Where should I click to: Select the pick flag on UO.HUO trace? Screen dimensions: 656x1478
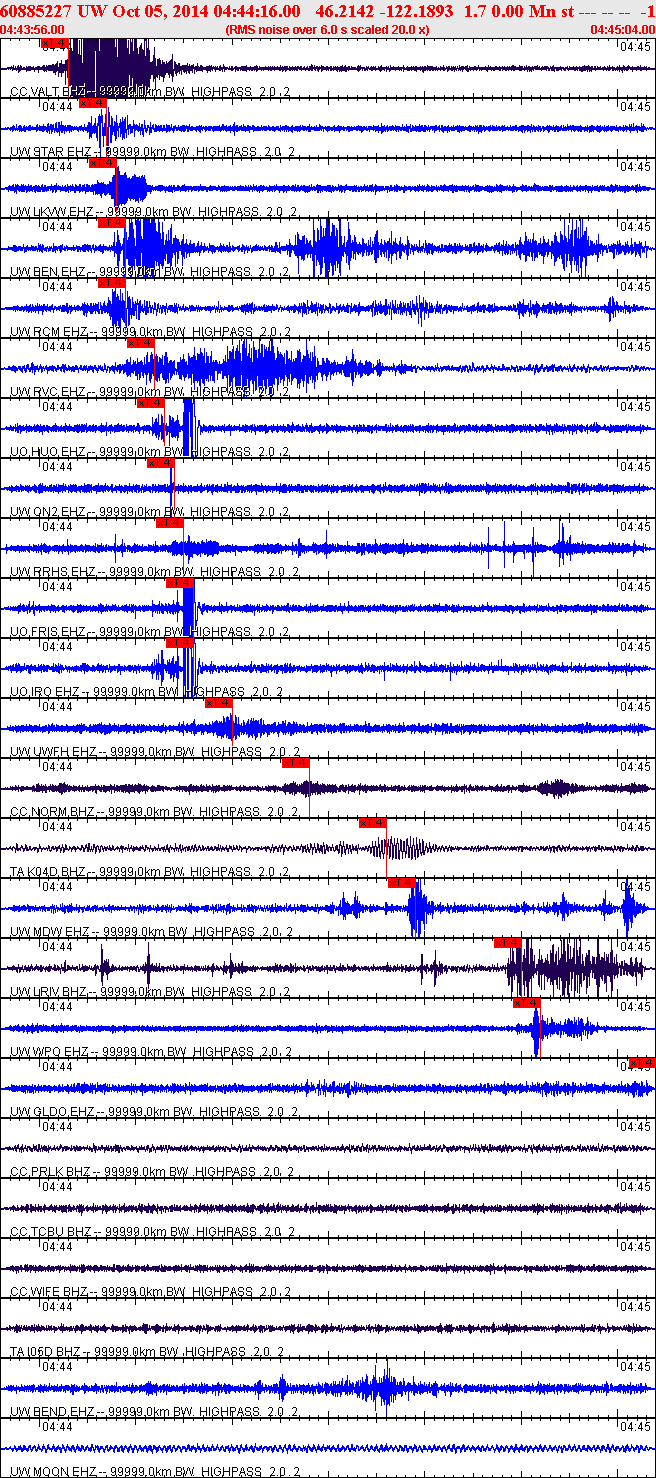pos(150,403)
